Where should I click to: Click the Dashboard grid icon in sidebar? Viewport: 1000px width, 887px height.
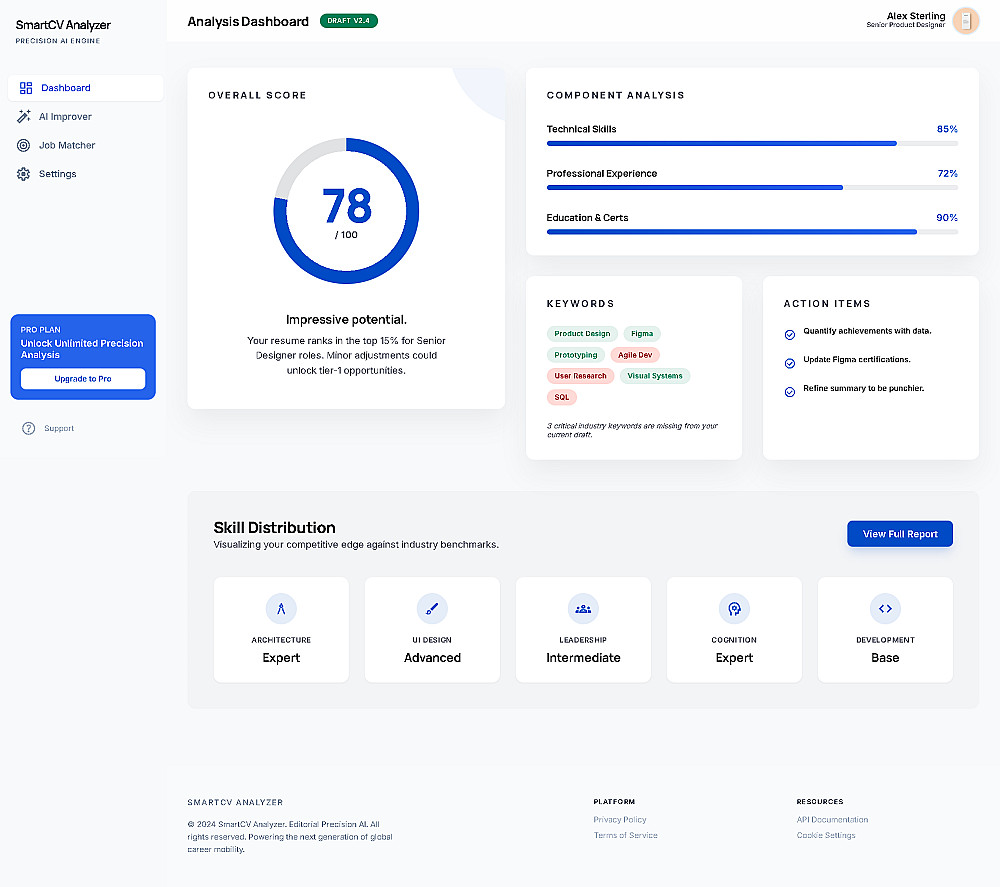[x=26, y=88]
